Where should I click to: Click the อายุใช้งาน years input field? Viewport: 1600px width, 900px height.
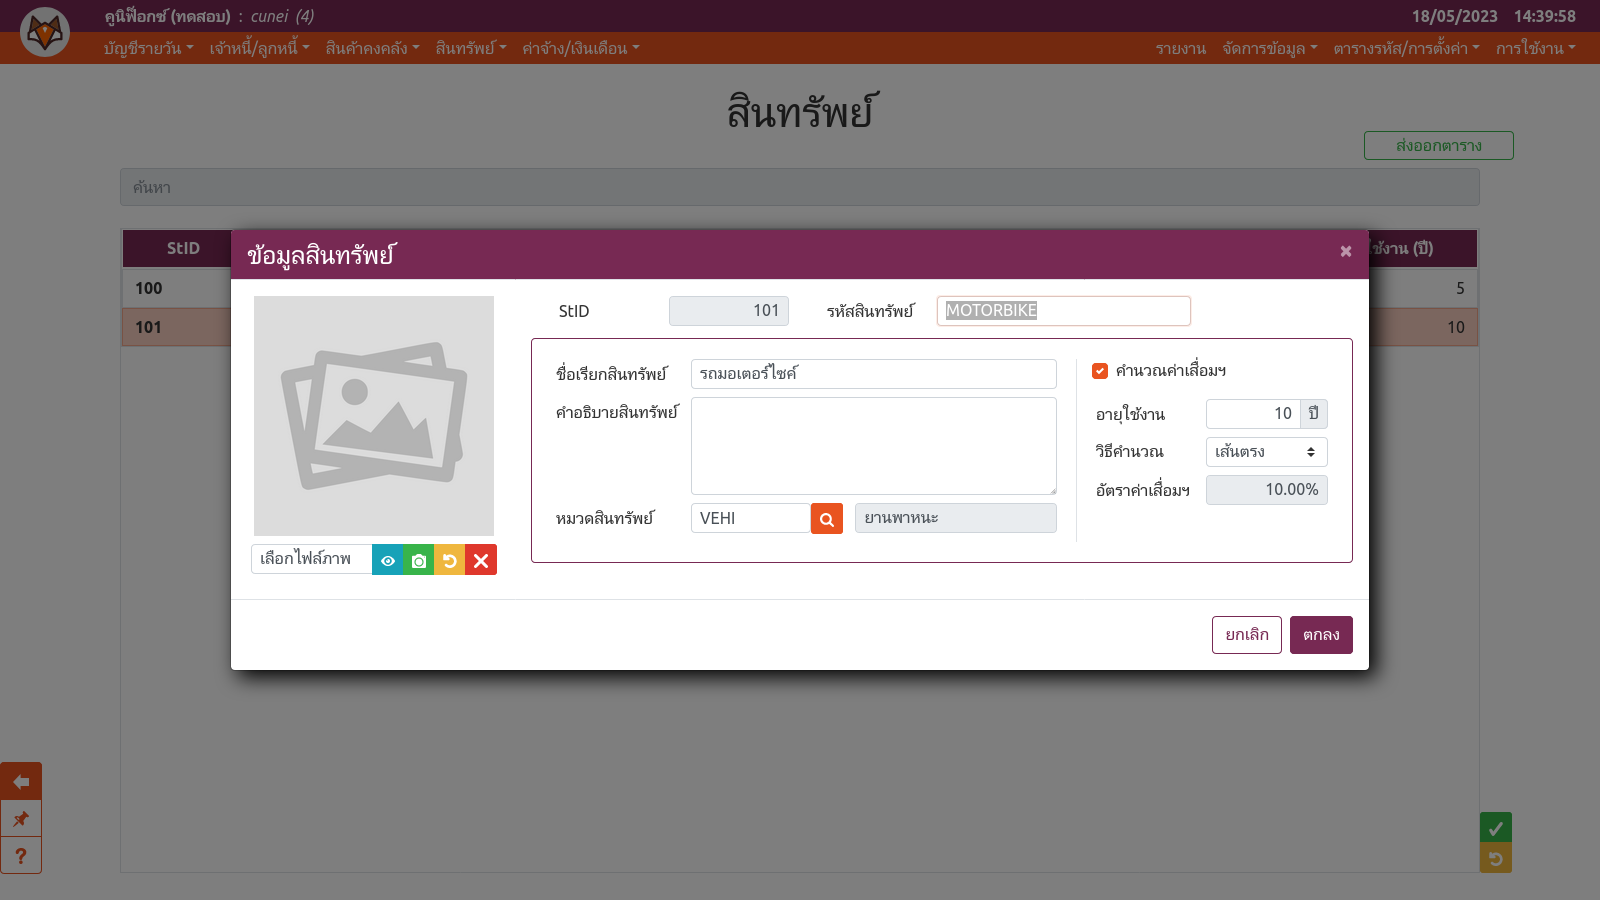point(1253,414)
